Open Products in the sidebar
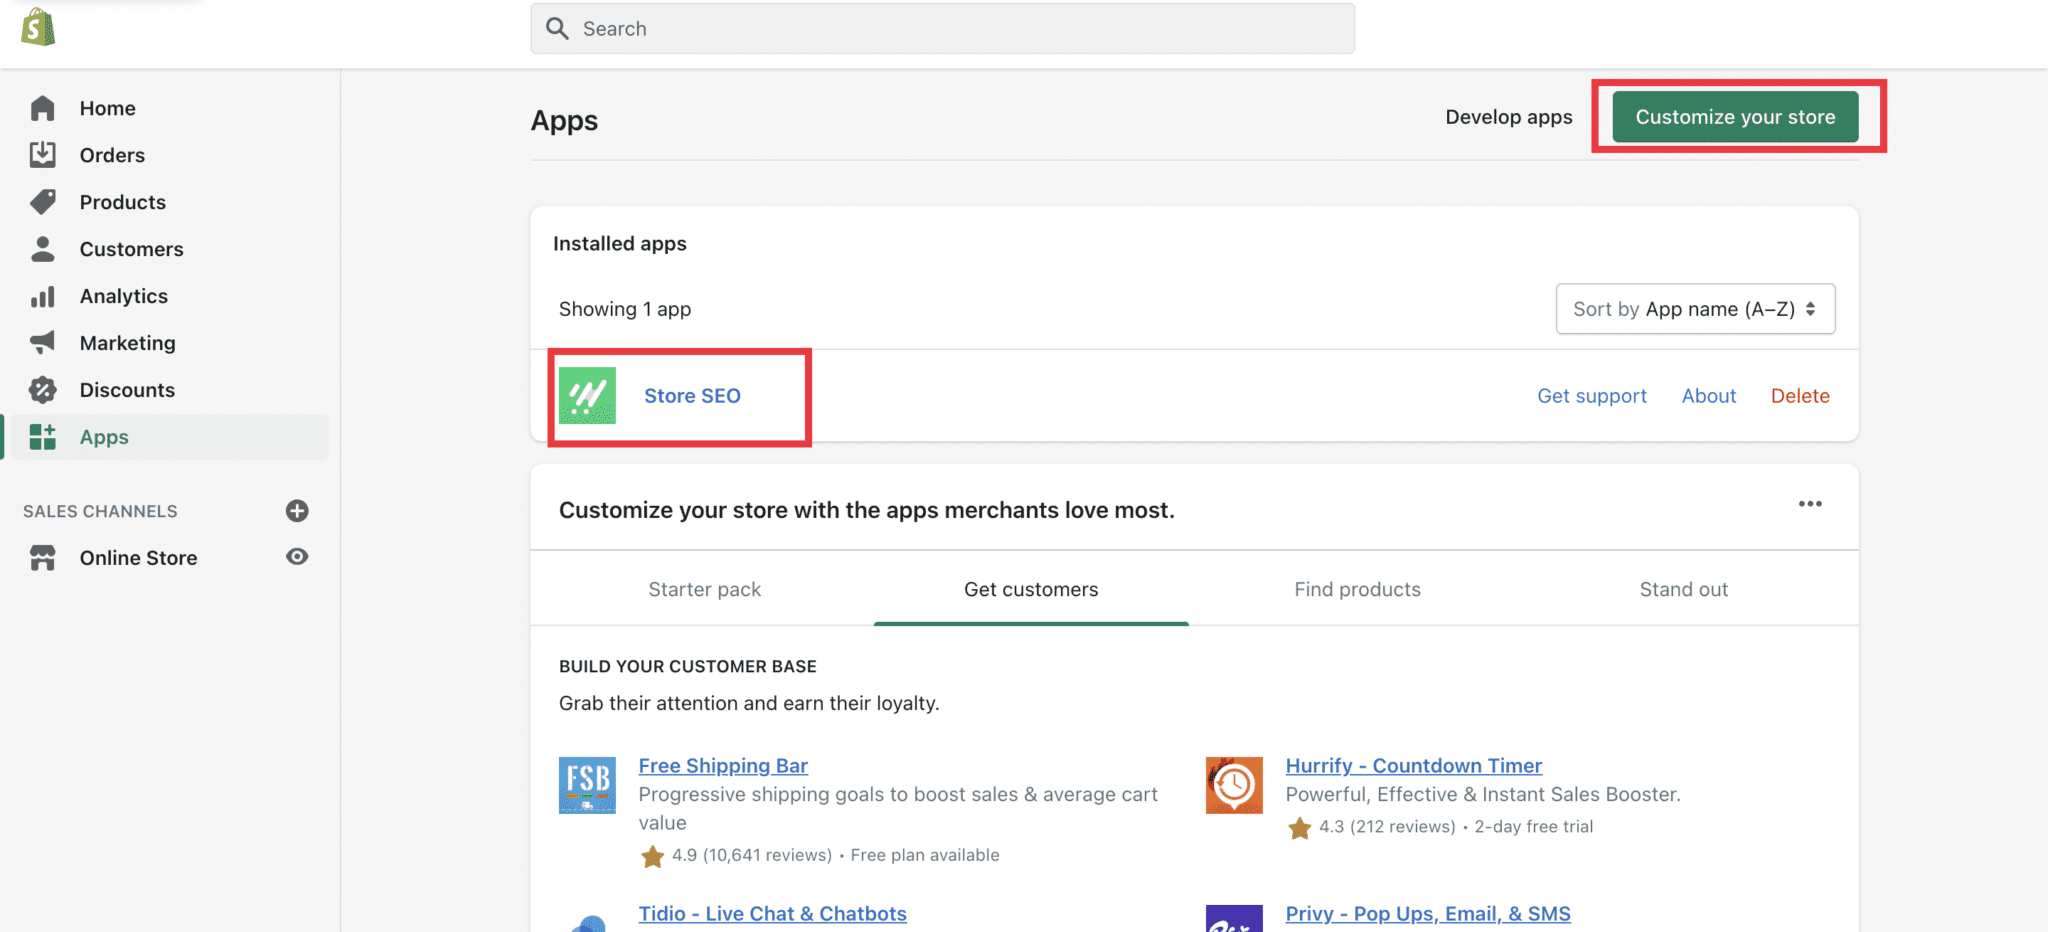This screenshot has height=932, width=2048. (x=123, y=202)
